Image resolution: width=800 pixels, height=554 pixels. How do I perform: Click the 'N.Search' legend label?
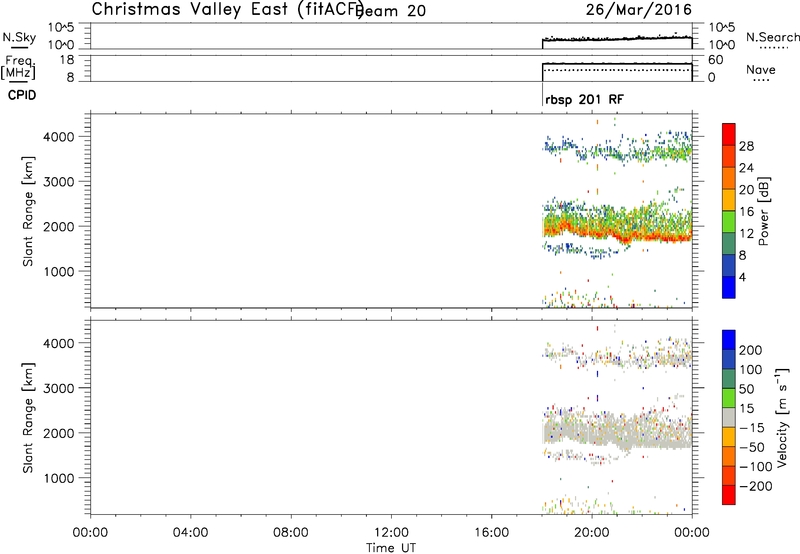(x=773, y=37)
